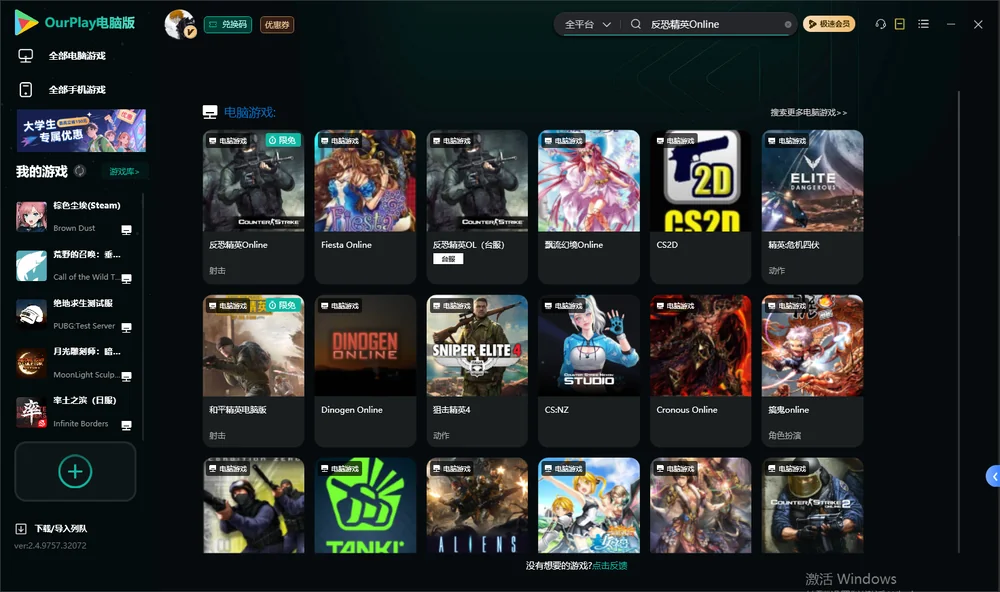Open the 精英:危机四伏 Elite Dangerous card

point(812,207)
